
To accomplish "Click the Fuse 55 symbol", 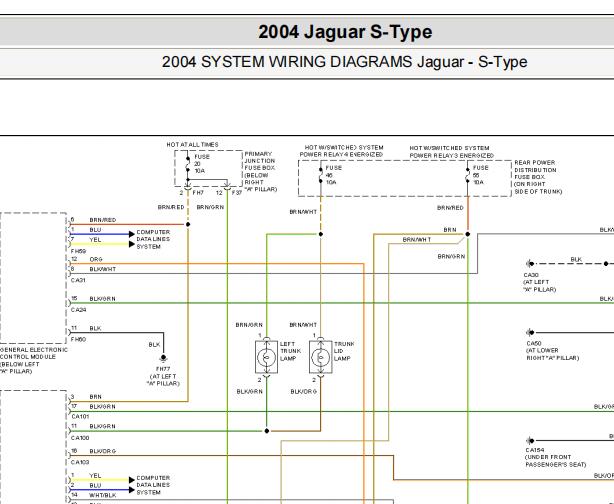I will (468, 175).
